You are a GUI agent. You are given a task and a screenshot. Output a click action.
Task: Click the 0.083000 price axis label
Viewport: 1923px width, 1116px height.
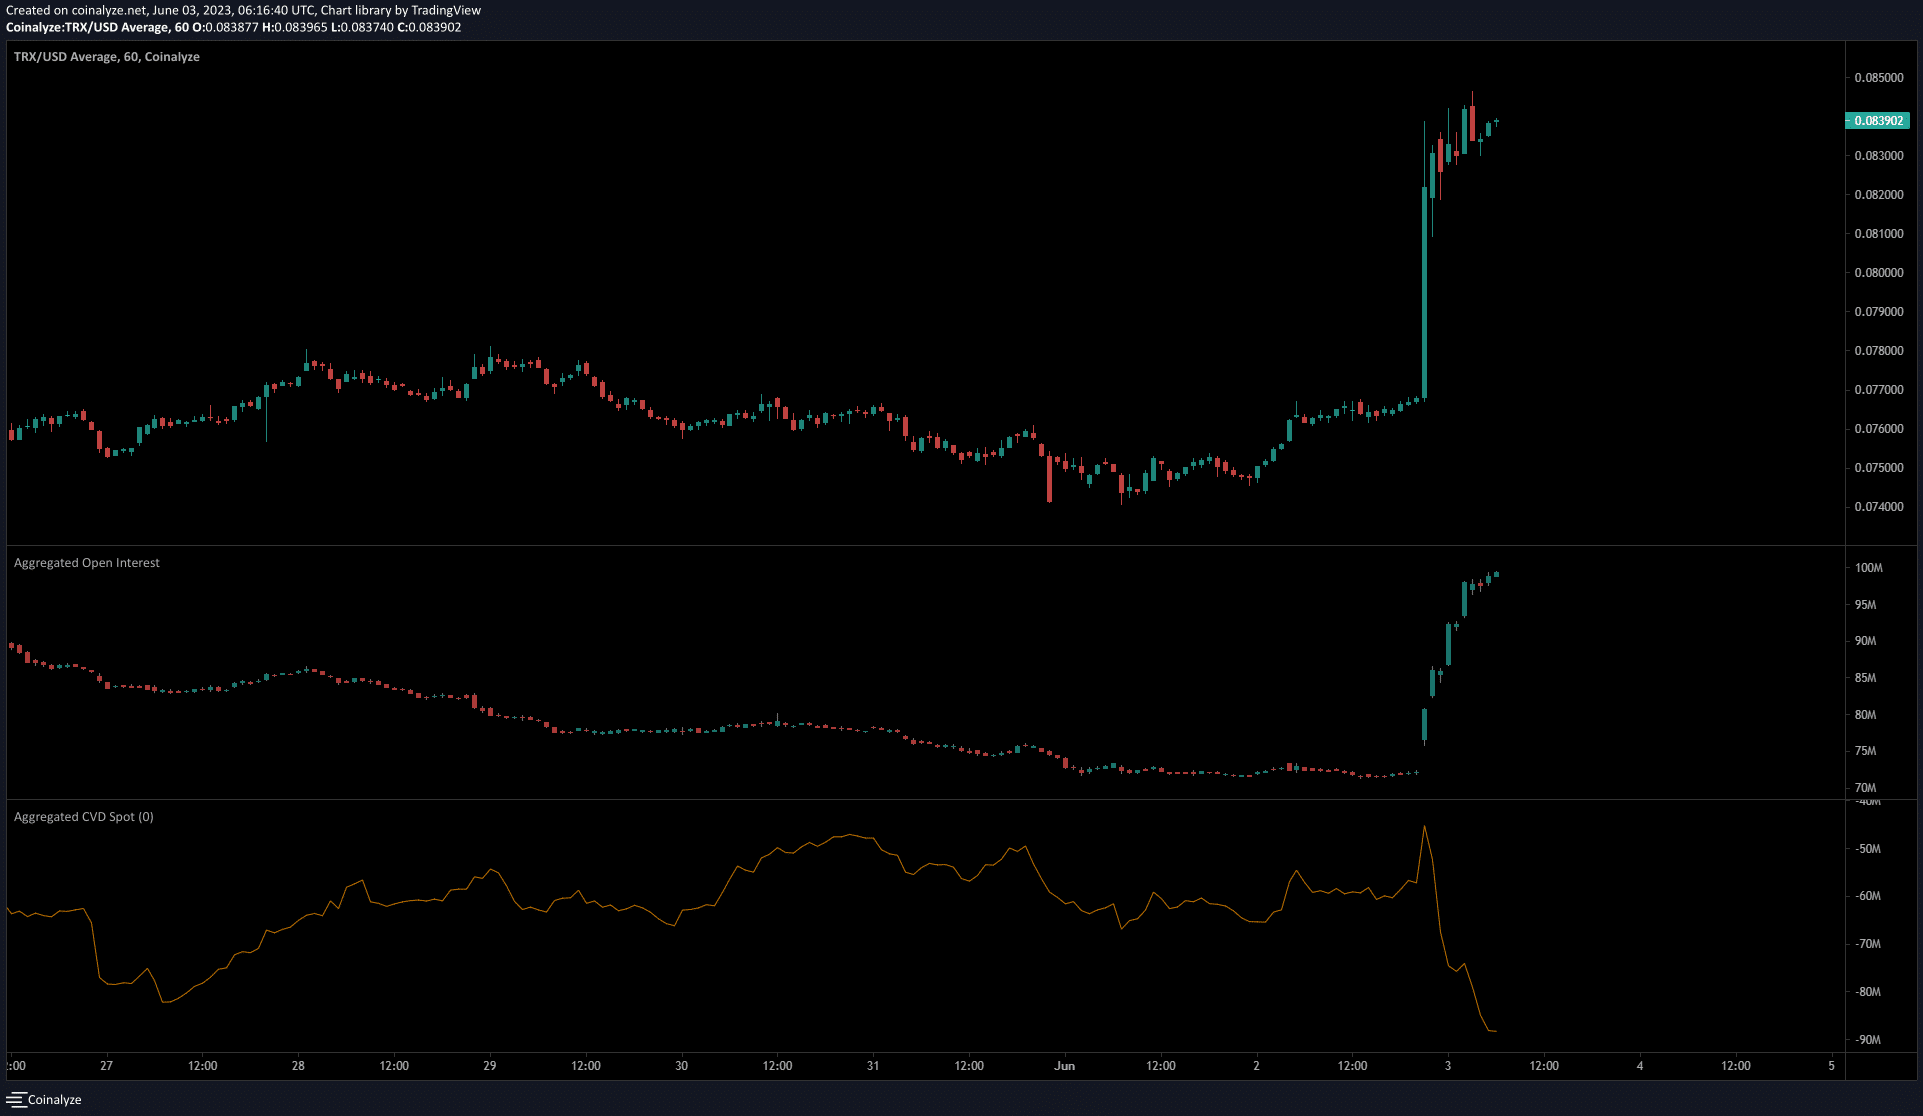(1879, 156)
